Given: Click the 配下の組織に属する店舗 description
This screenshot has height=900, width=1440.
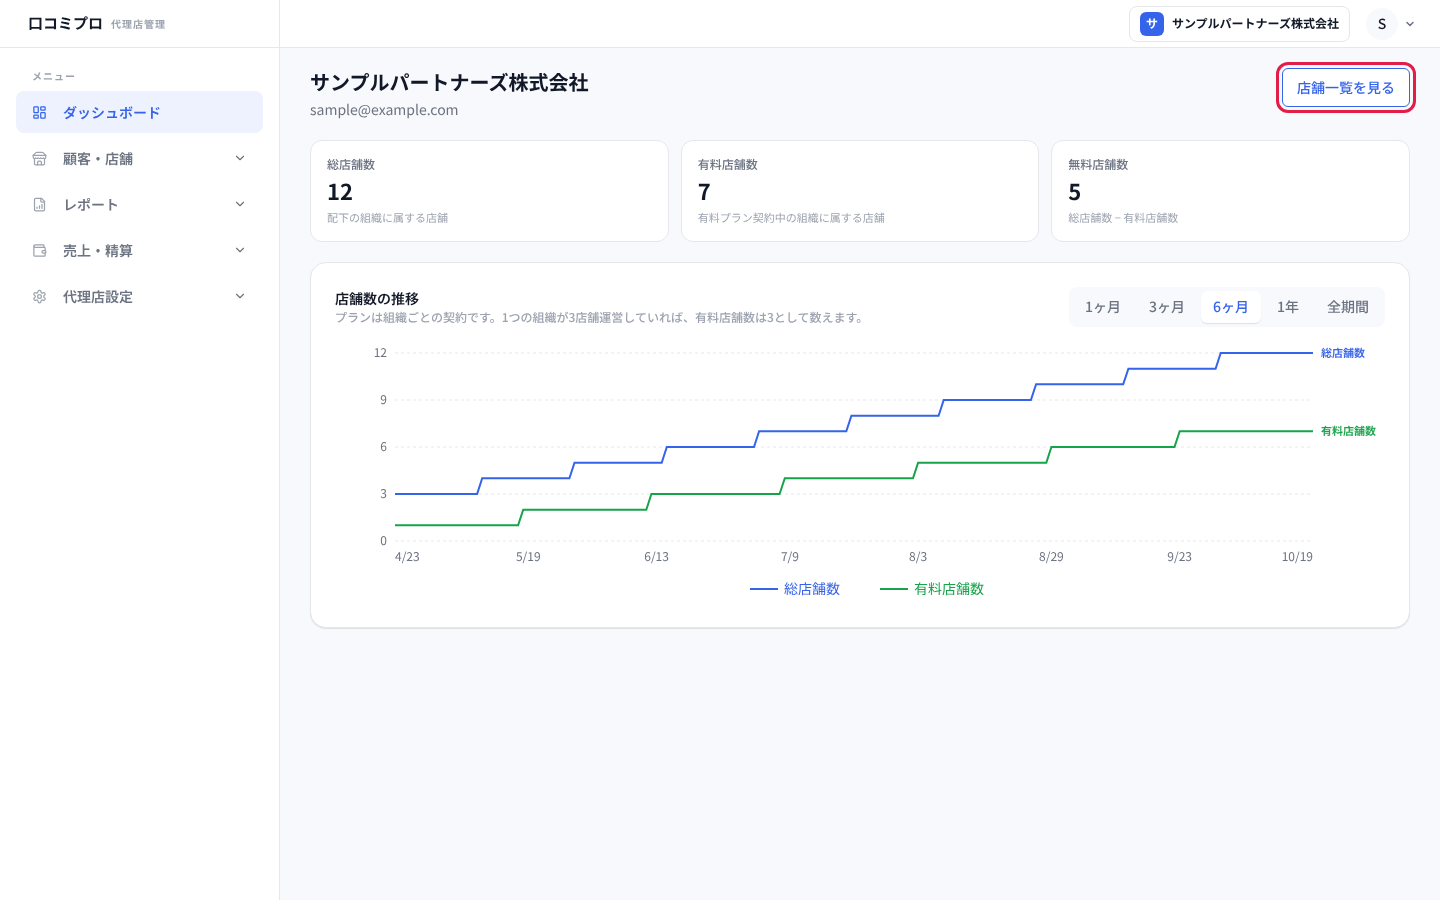Looking at the screenshot, I should pyautogui.click(x=388, y=218).
